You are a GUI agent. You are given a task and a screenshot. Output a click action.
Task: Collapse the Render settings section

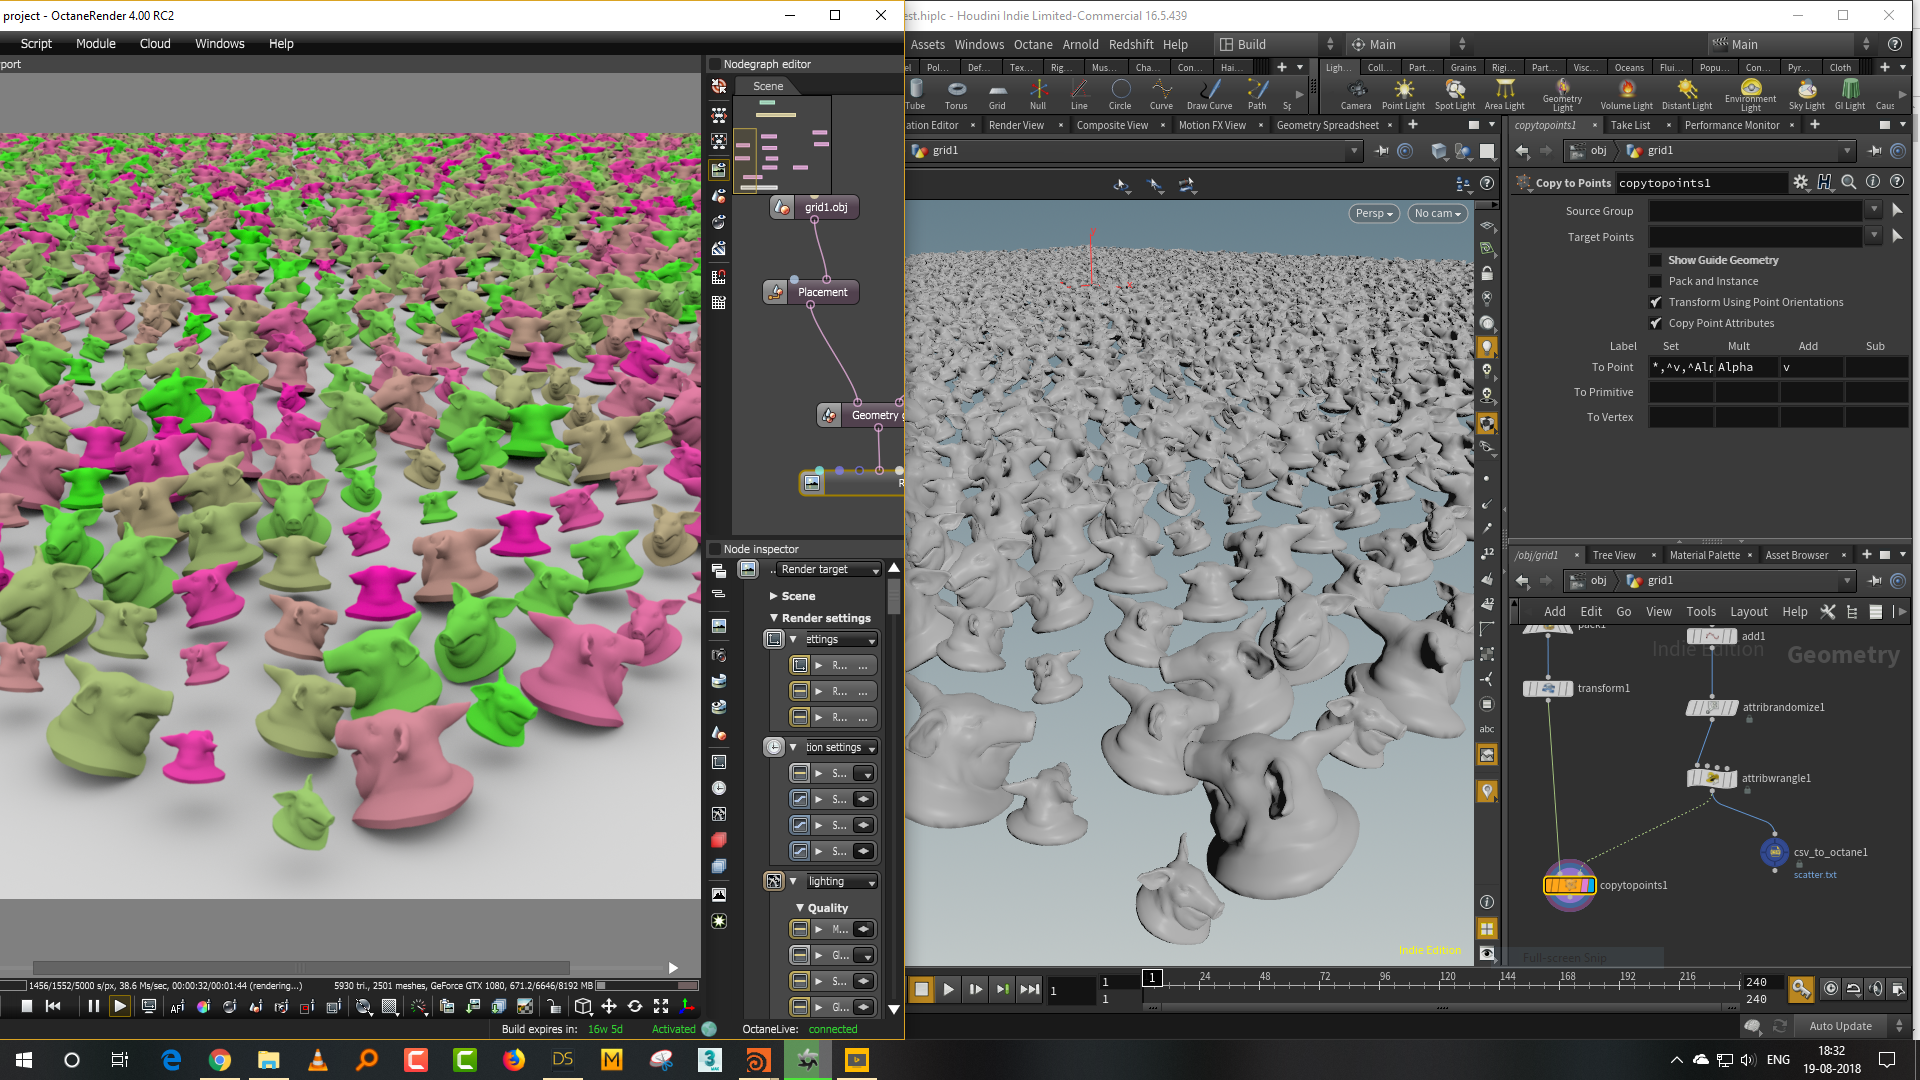point(774,618)
